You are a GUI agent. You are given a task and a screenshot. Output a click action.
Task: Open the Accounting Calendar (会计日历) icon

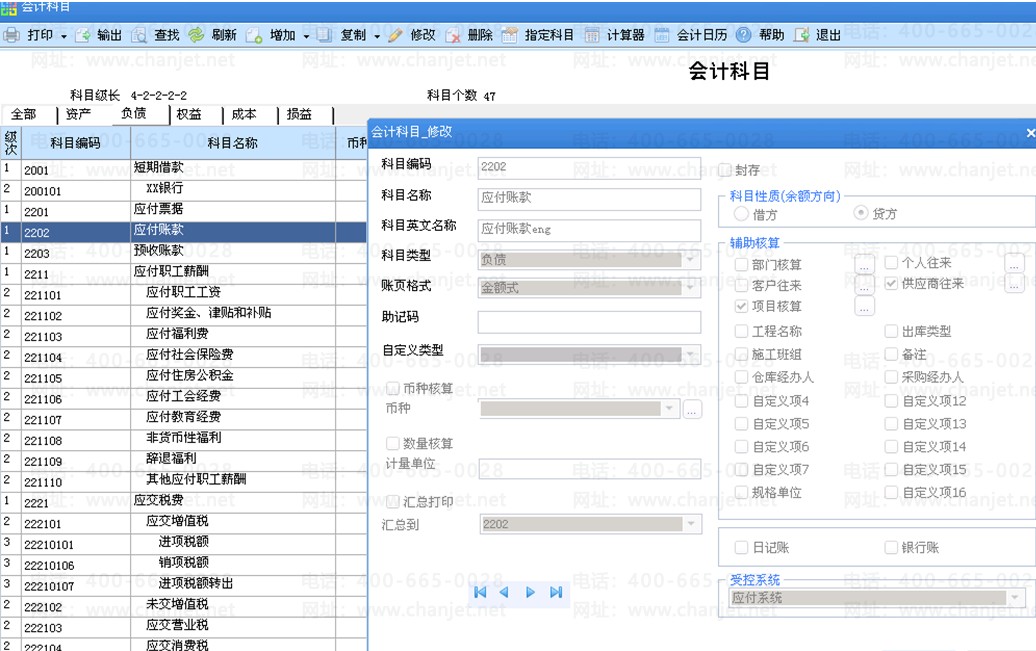pos(661,35)
